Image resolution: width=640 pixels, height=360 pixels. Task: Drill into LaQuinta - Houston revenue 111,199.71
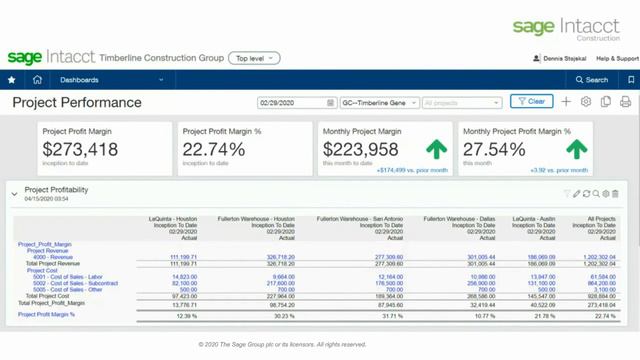[183, 257]
